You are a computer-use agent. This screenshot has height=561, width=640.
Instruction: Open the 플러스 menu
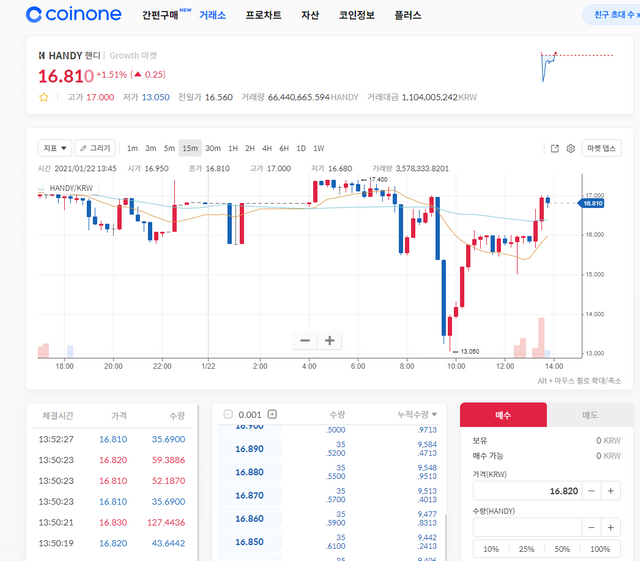coord(407,15)
